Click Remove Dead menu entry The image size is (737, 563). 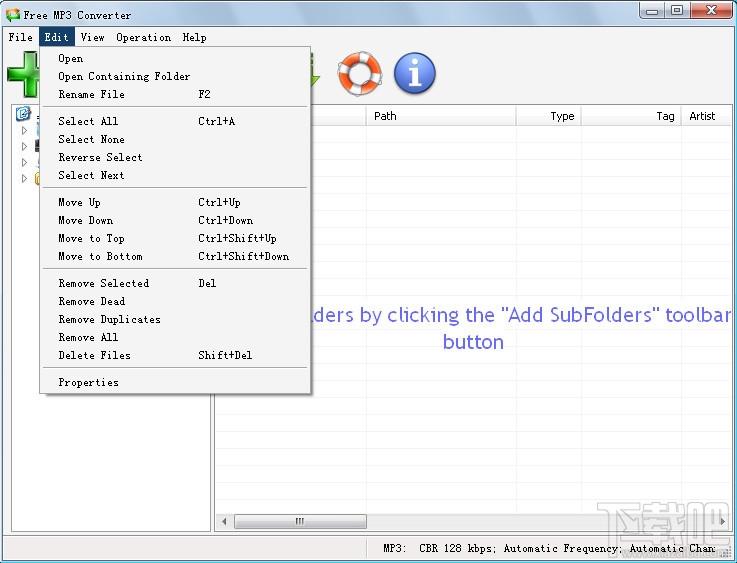click(x=175, y=301)
